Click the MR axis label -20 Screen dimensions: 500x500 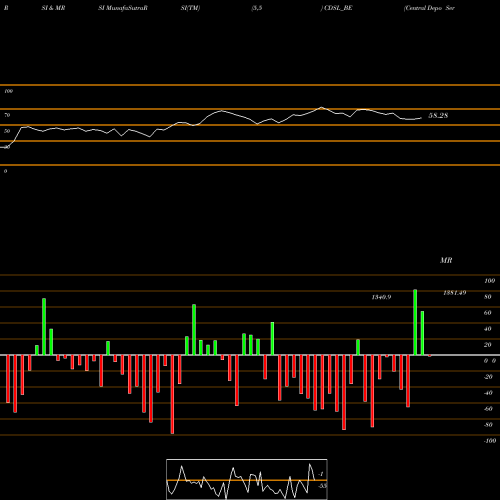click(x=488, y=377)
